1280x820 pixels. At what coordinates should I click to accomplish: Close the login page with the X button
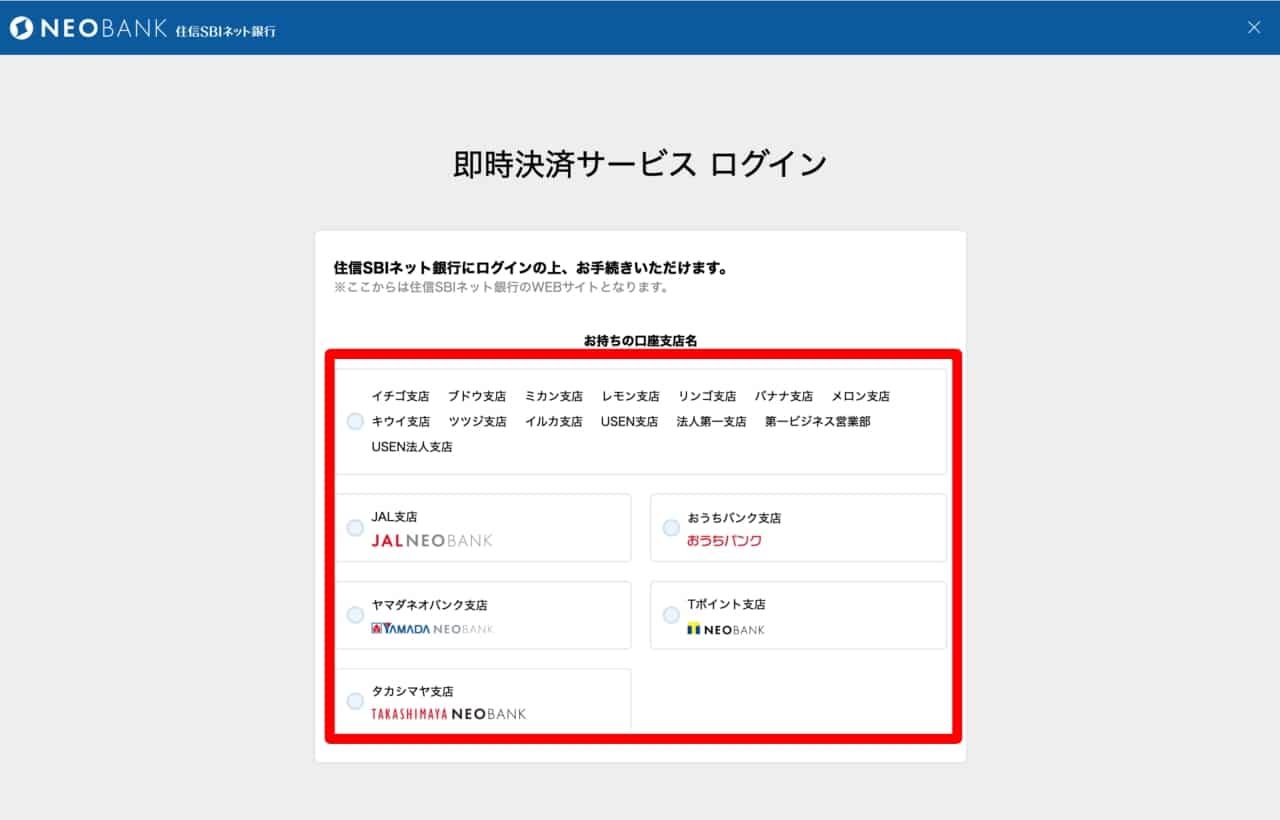(1254, 28)
